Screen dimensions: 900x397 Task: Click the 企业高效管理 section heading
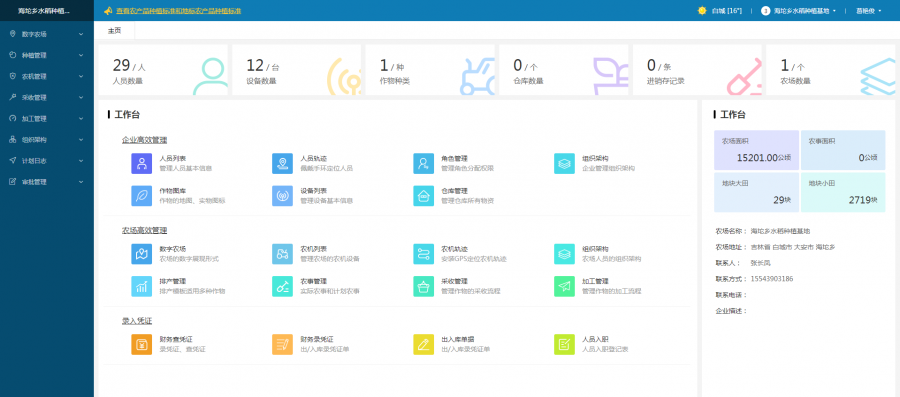[x=144, y=140]
